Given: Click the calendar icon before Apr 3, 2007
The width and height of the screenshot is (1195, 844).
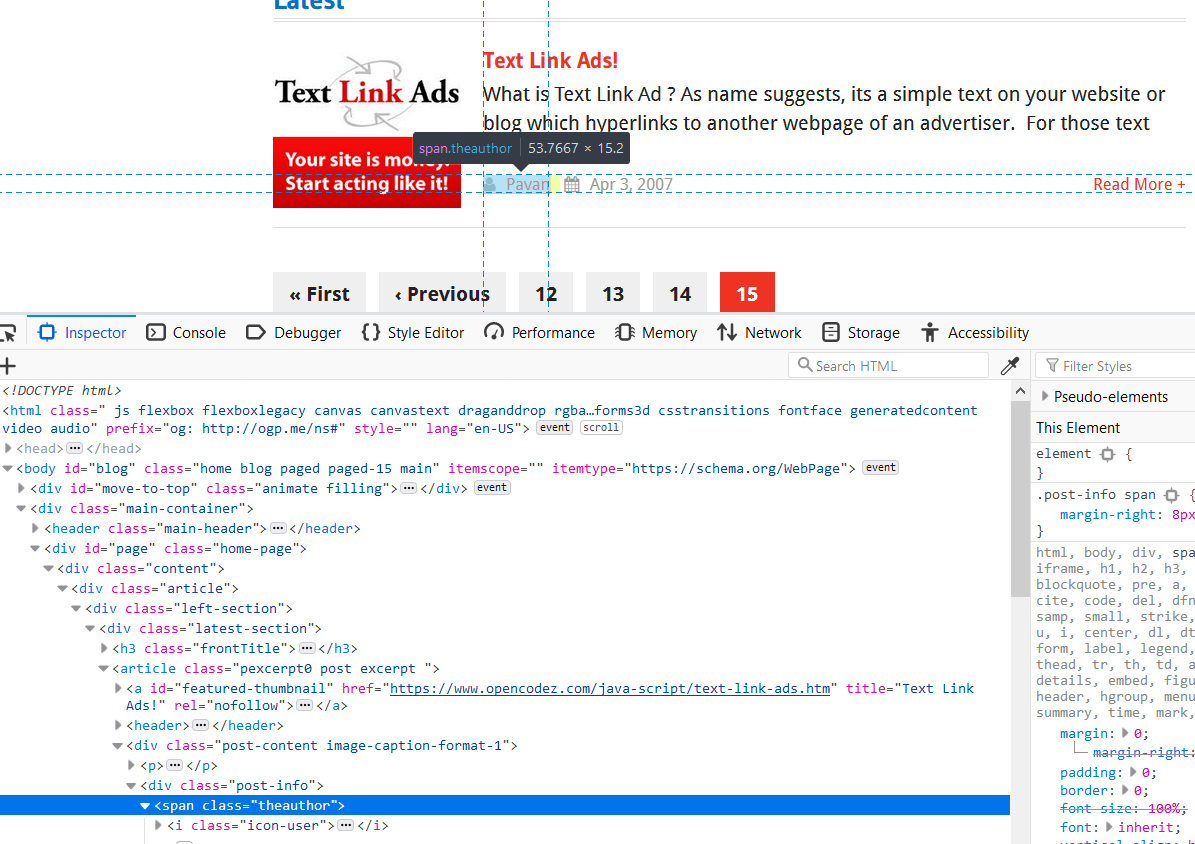Looking at the screenshot, I should pos(572,185).
